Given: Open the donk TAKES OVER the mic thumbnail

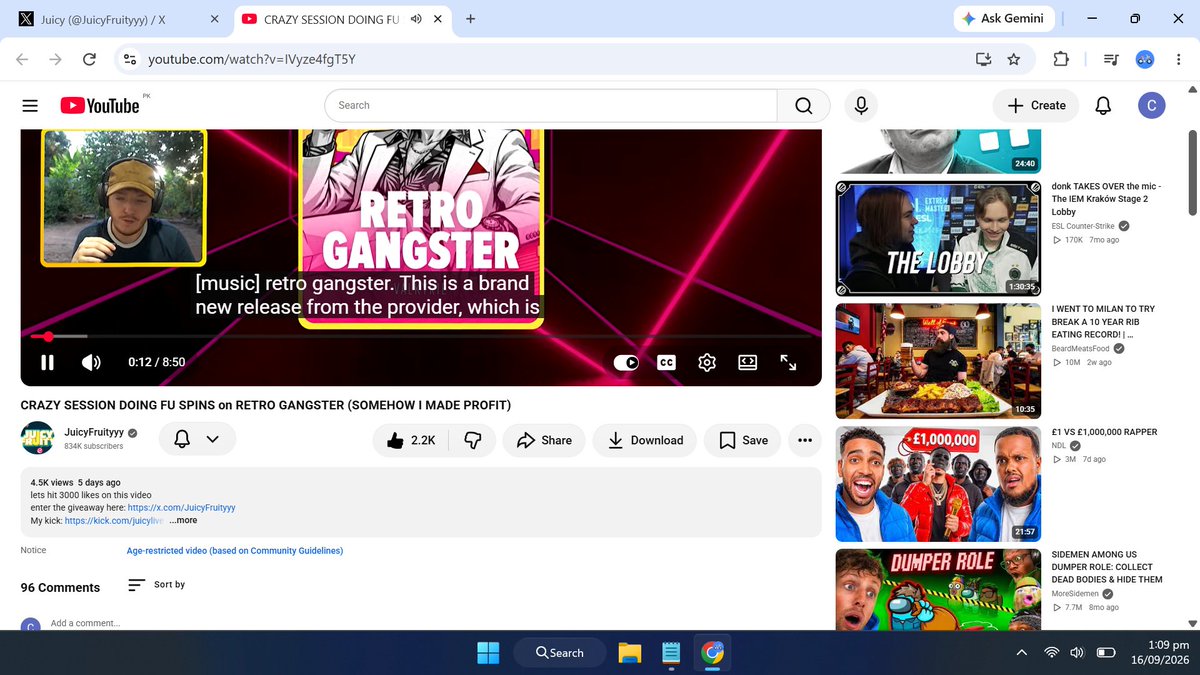Looking at the screenshot, I should [x=939, y=238].
